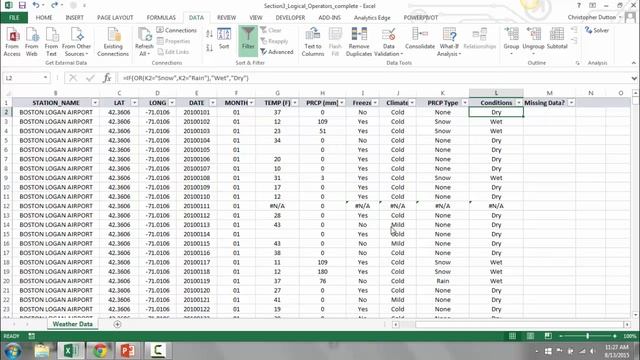
Task: Open the FILE tab
Action: click(x=14, y=18)
